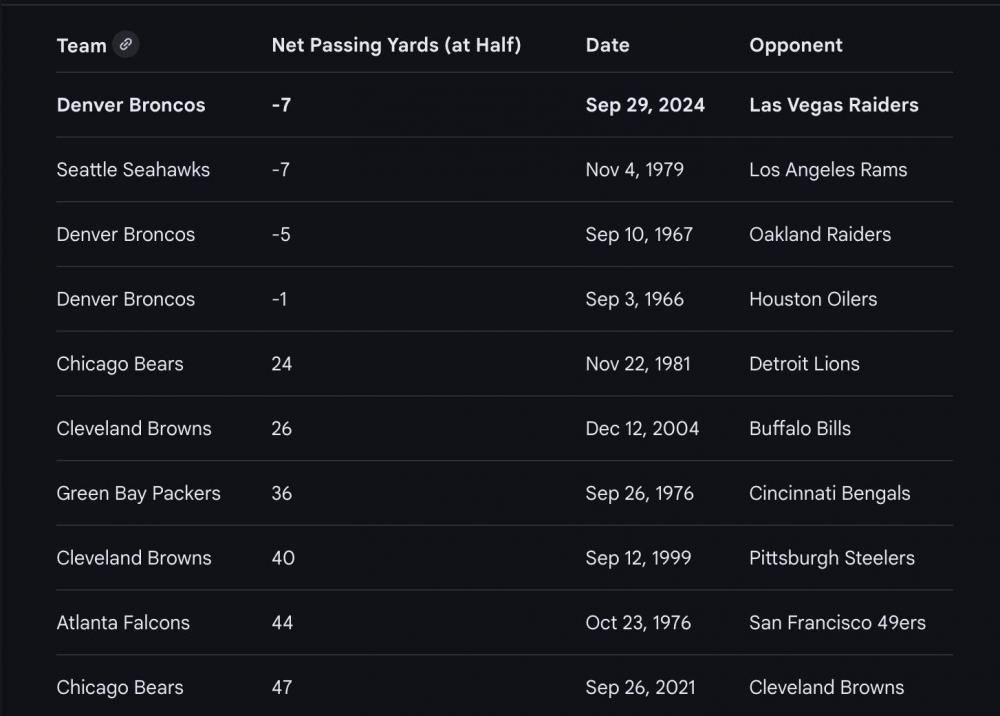Click Net Passing Yards (at Half) header

396,45
